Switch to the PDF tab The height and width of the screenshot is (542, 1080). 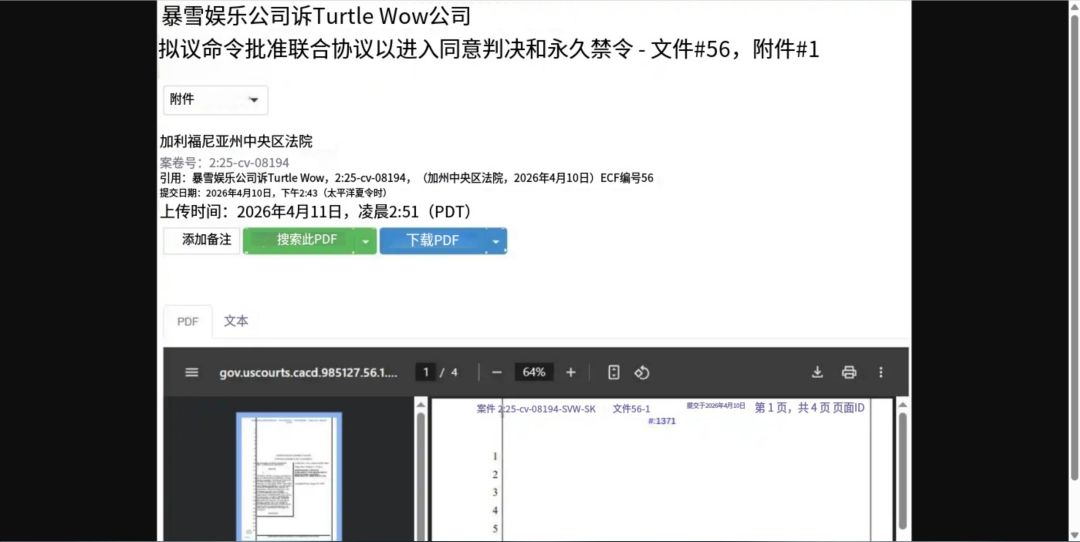(187, 322)
